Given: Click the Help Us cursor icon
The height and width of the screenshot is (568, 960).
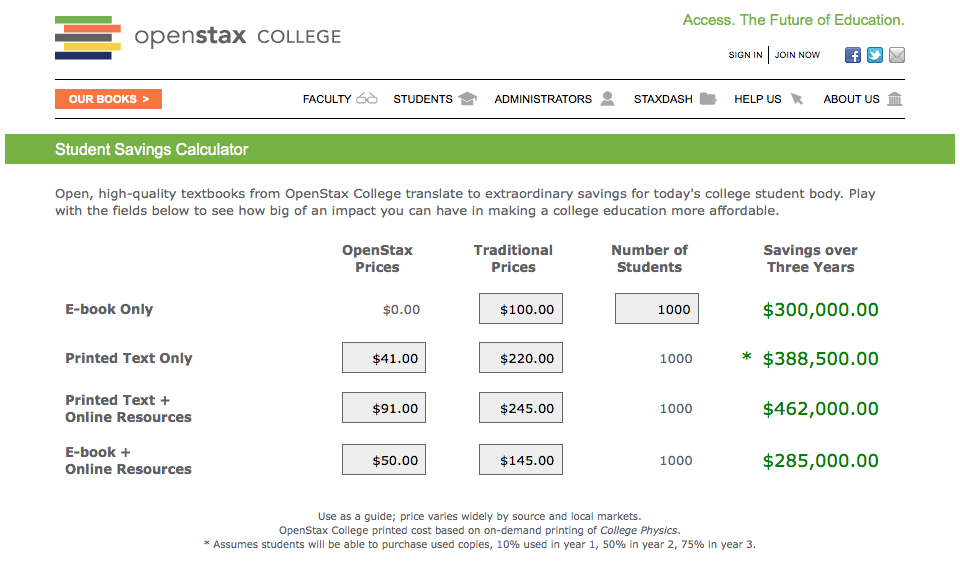Looking at the screenshot, I should click(x=797, y=99).
